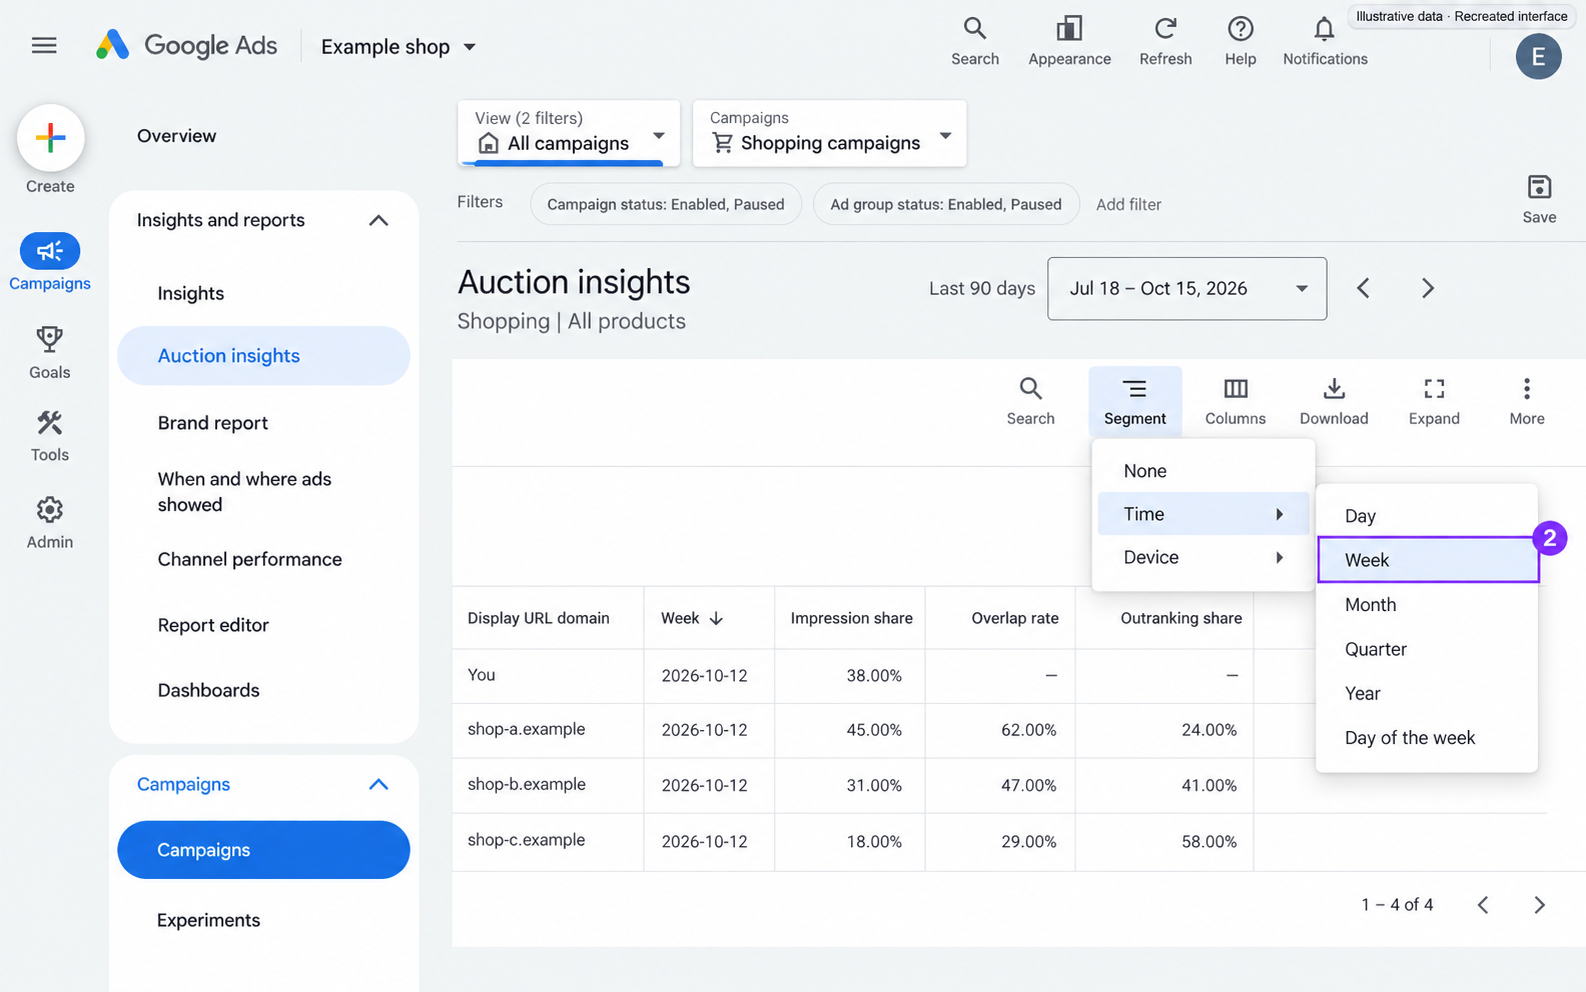Open the Insights page
Screen dimensions: 1586x992
tap(190, 293)
